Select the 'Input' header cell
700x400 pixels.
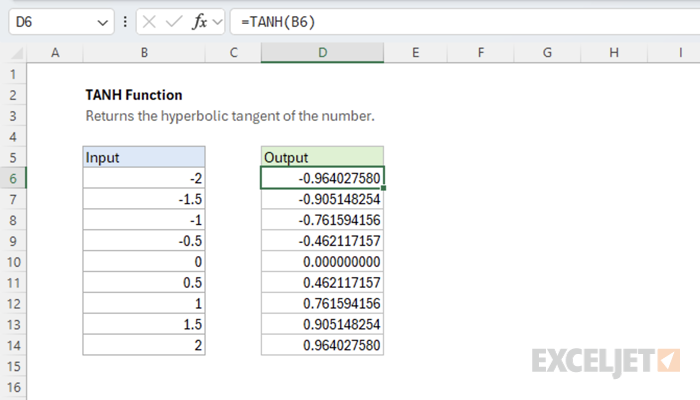pyautogui.click(x=144, y=158)
